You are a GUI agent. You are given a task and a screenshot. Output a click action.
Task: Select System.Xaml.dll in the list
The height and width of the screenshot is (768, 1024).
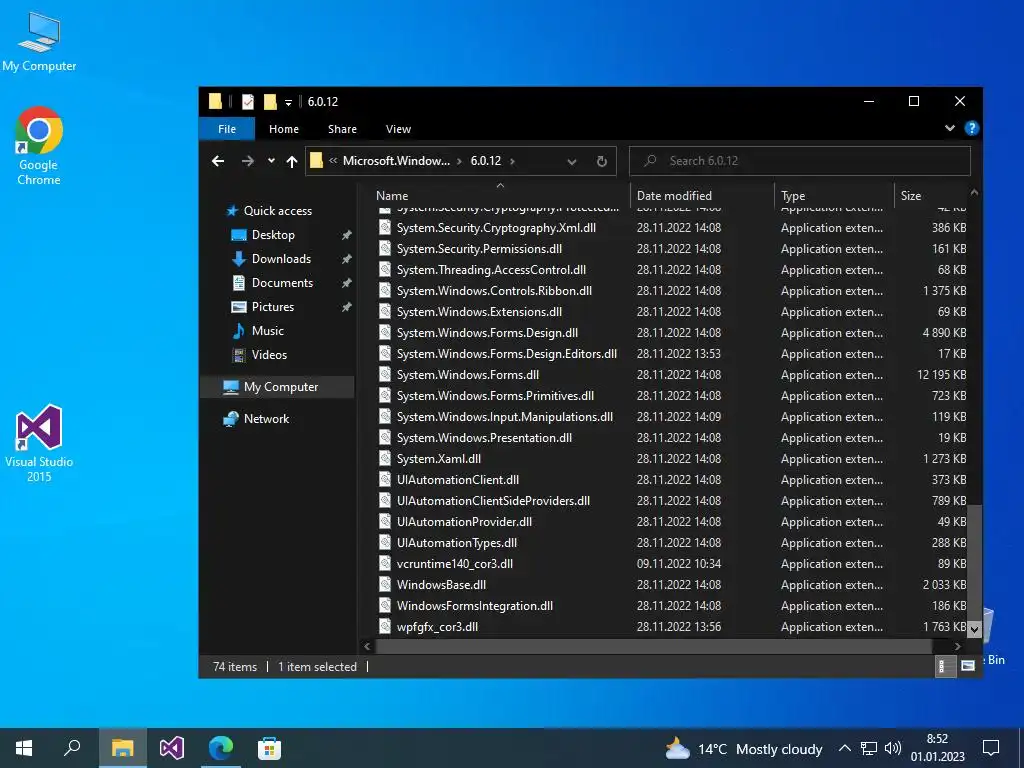coord(439,458)
